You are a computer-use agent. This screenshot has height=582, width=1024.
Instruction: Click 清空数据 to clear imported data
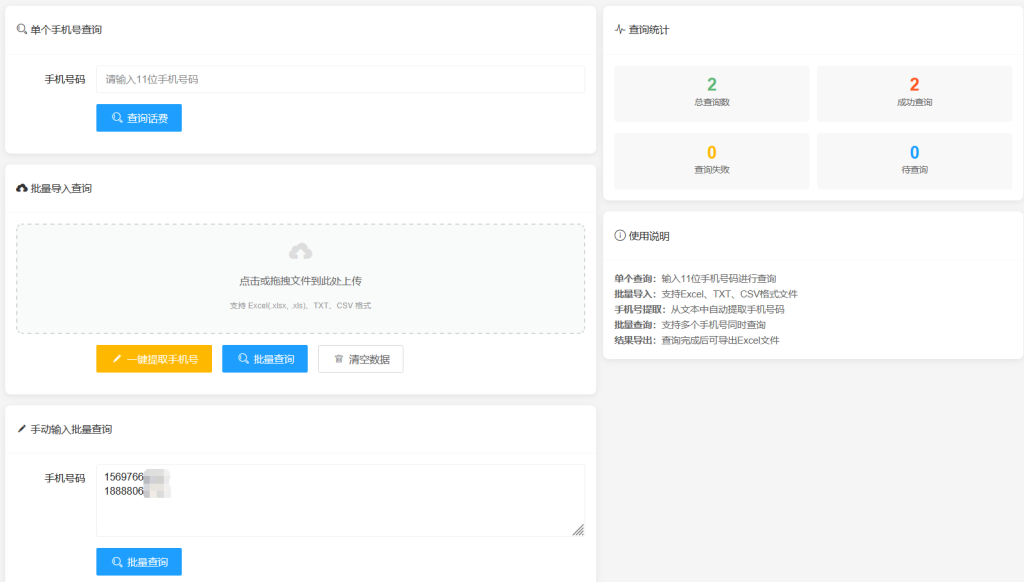tap(360, 358)
